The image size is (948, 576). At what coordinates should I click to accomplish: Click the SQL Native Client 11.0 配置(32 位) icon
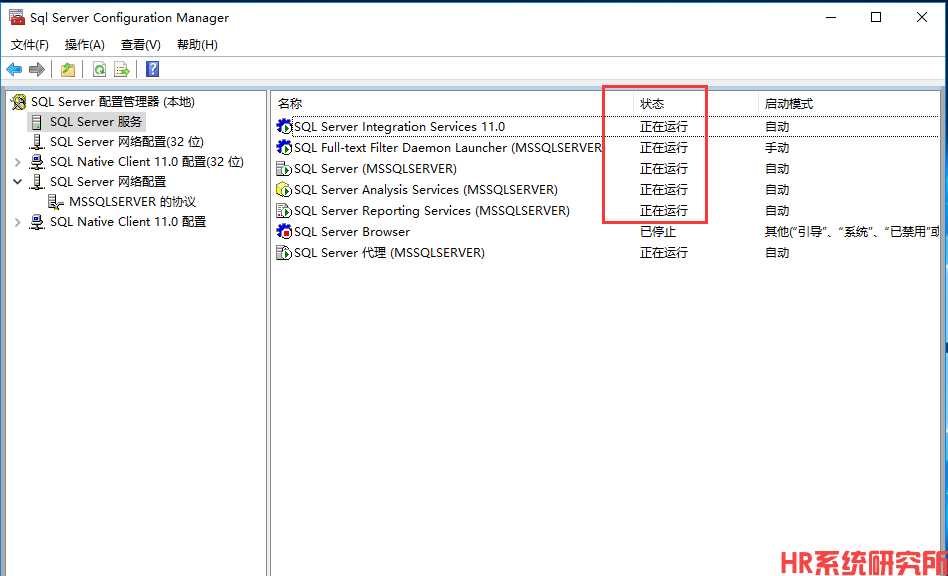(37, 162)
